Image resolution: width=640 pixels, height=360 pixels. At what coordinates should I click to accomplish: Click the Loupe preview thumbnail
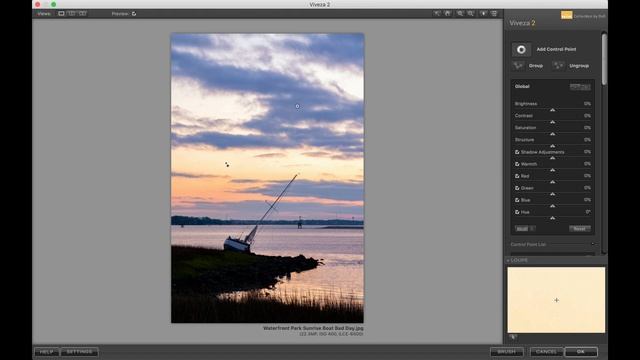[x=556, y=300]
